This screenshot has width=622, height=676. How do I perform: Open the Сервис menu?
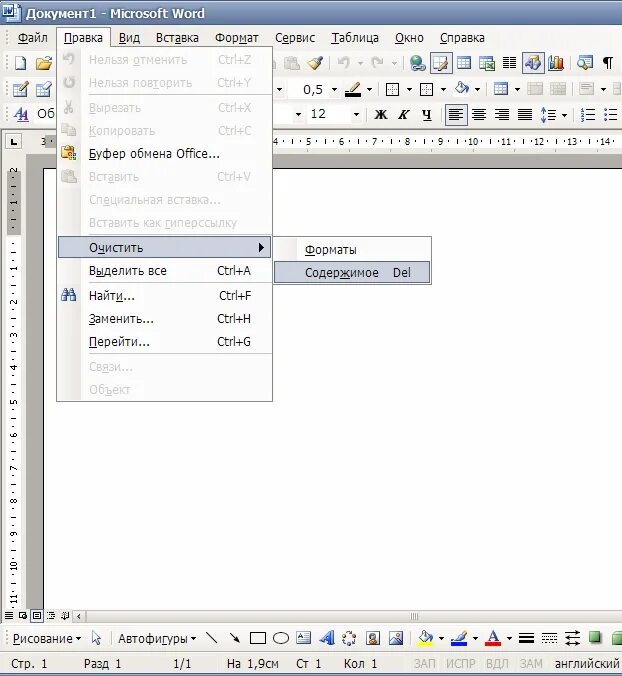295,38
